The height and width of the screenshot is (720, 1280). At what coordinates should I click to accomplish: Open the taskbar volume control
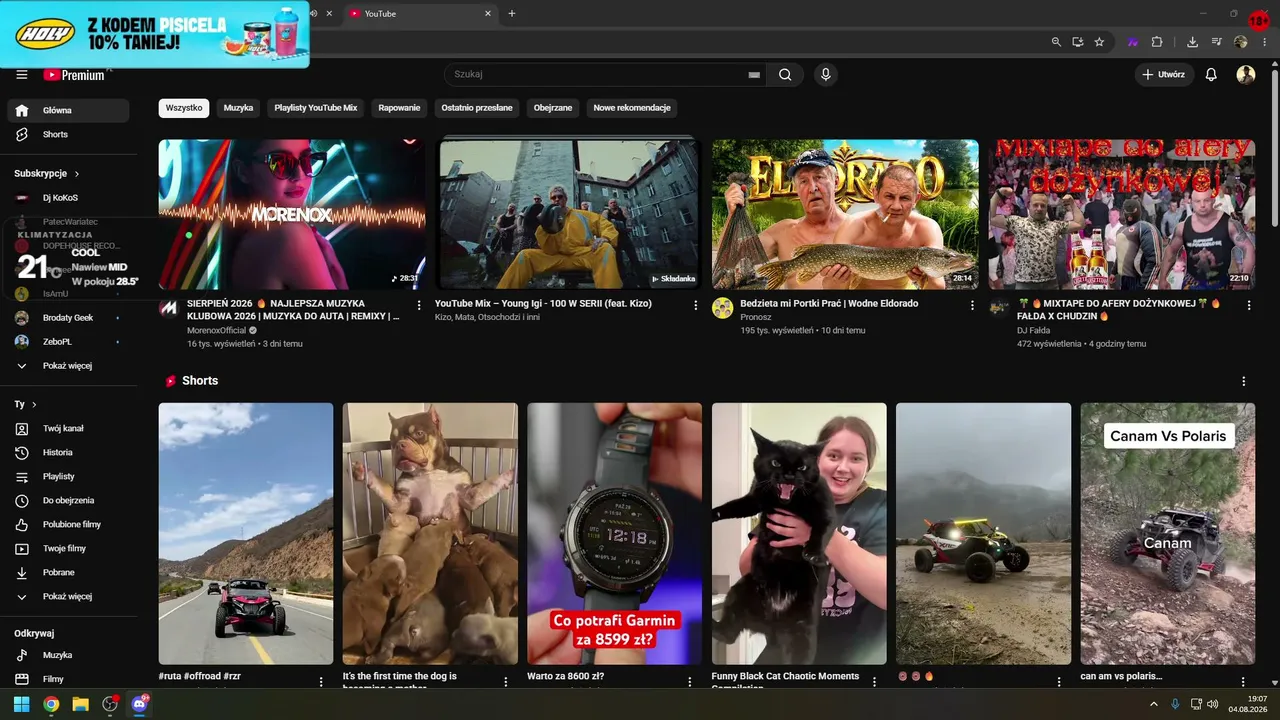tap(1213, 704)
